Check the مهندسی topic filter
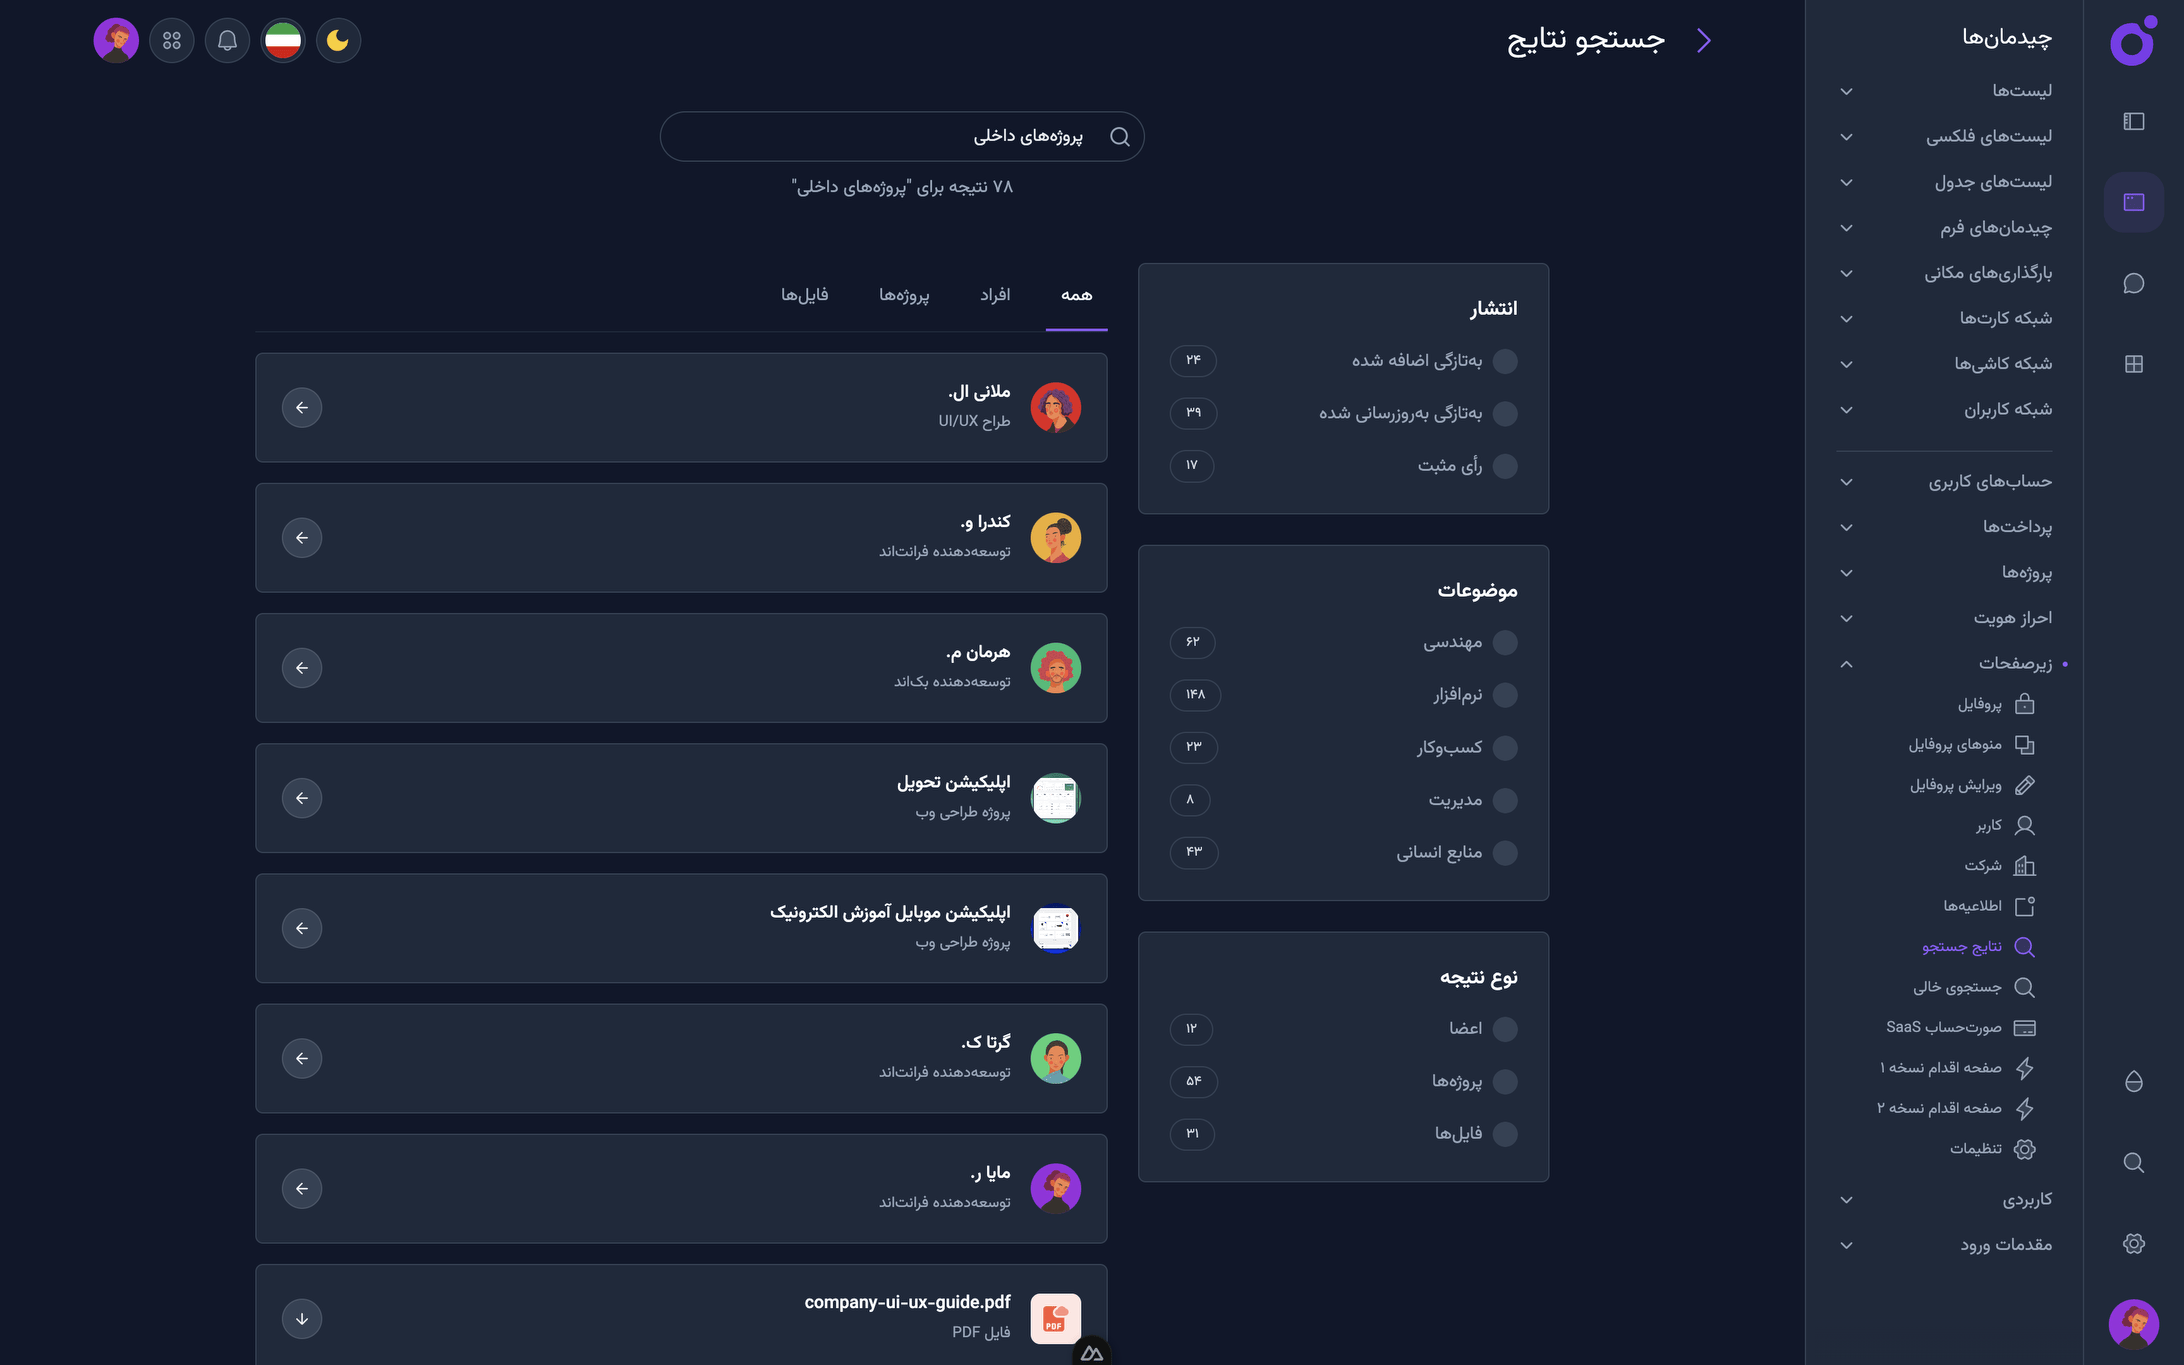 1504,642
